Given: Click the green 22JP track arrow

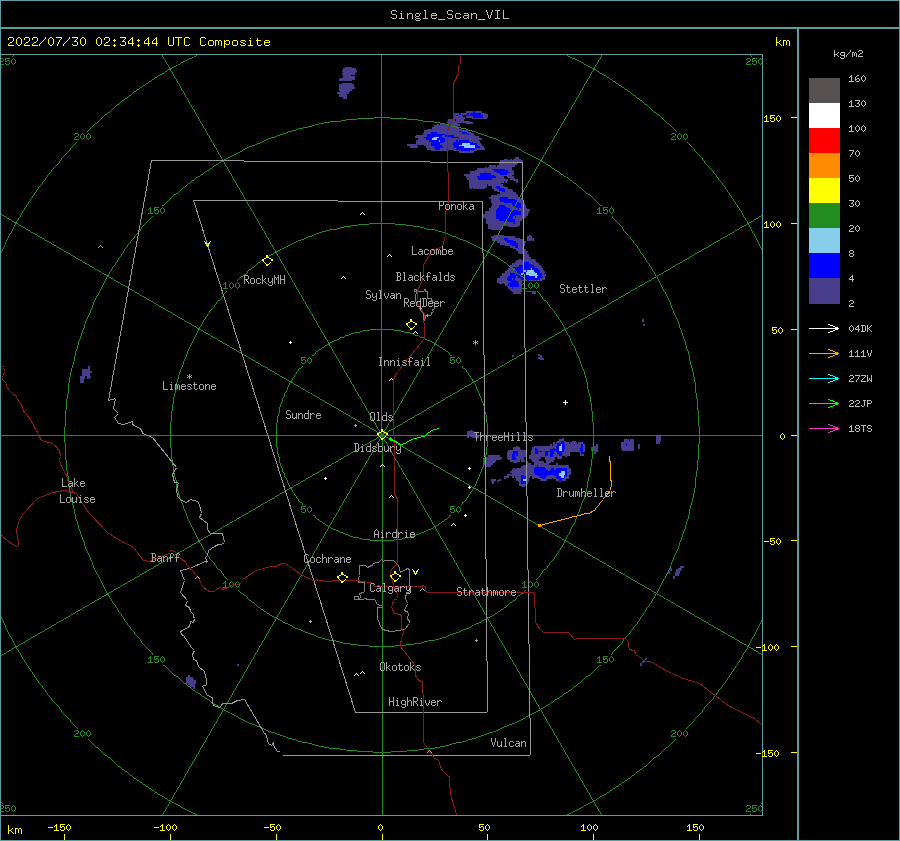Looking at the screenshot, I should click(x=824, y=404).
